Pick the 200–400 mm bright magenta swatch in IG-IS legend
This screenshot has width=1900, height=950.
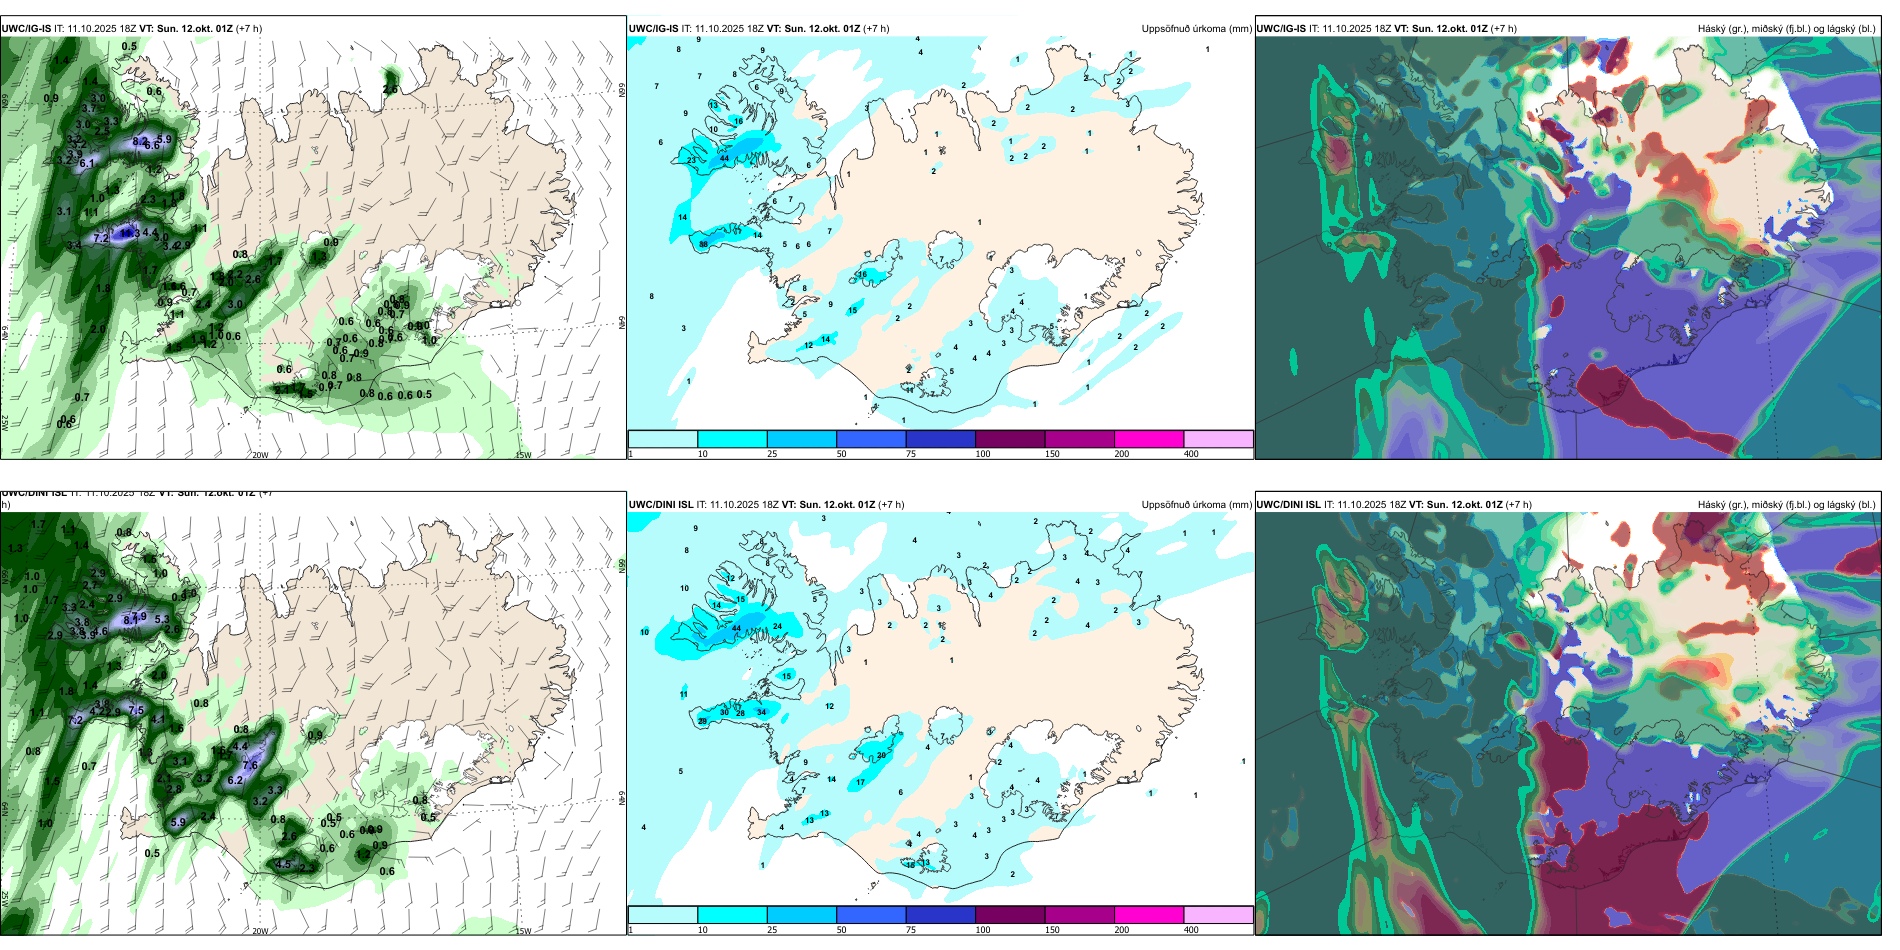[x=1149, y=439]
